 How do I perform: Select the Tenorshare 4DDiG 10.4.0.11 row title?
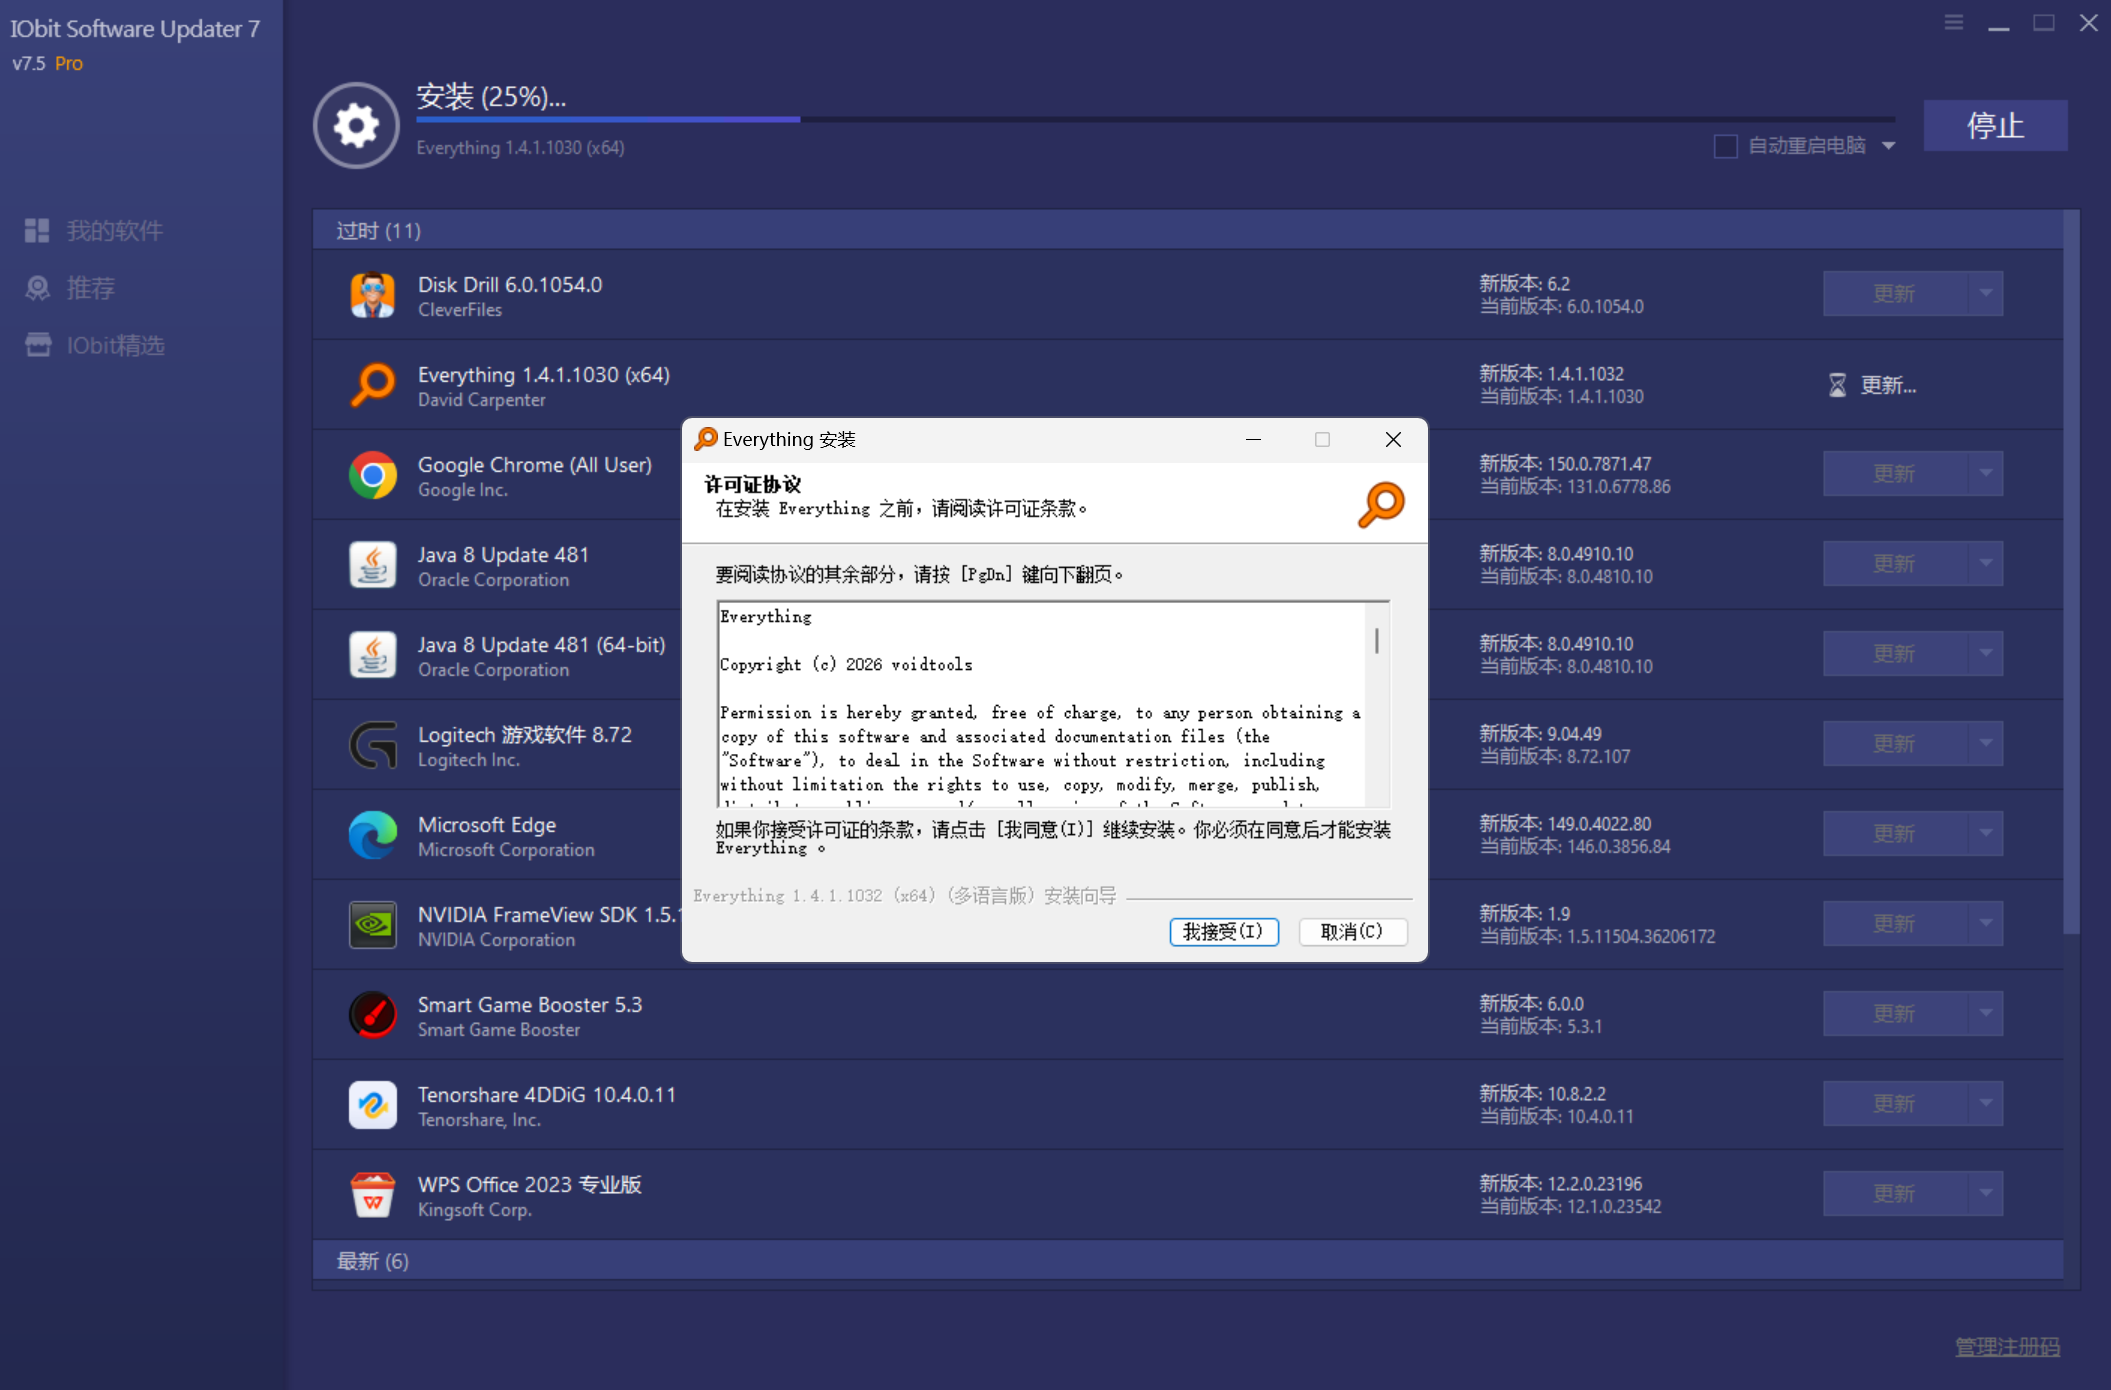[547, 1095]
